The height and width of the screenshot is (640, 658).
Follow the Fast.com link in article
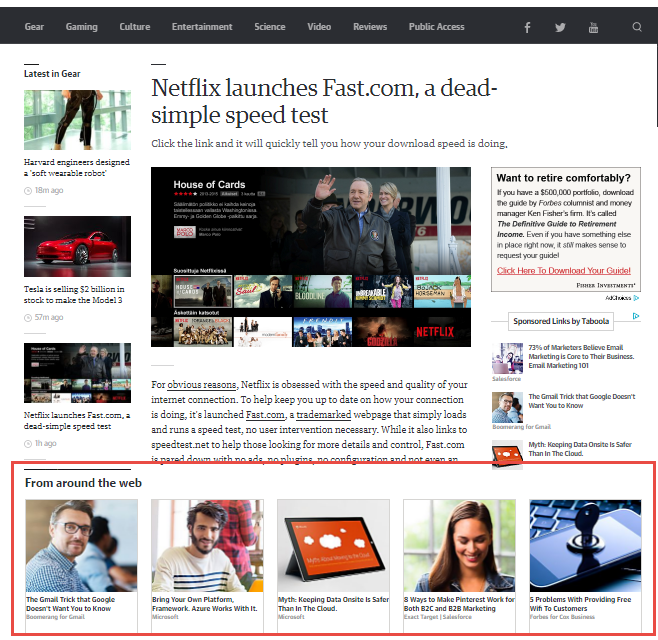[265, 415]
